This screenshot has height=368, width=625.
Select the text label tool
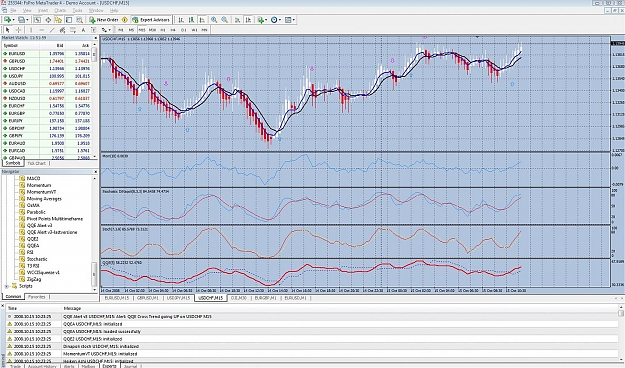click(83, 30)
